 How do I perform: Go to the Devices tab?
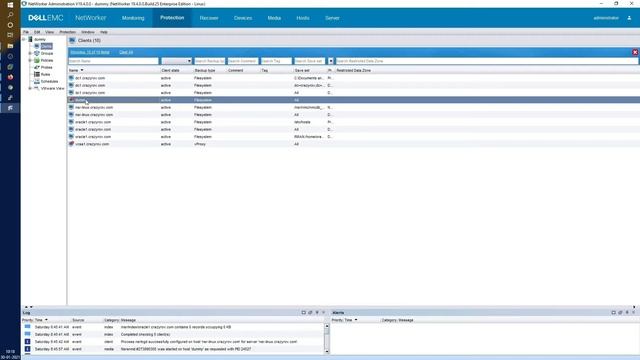[243, 18]
